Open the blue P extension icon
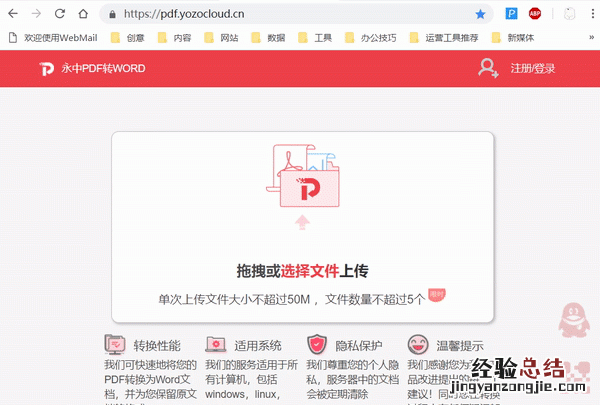600x405 pixels. point(511,14)
